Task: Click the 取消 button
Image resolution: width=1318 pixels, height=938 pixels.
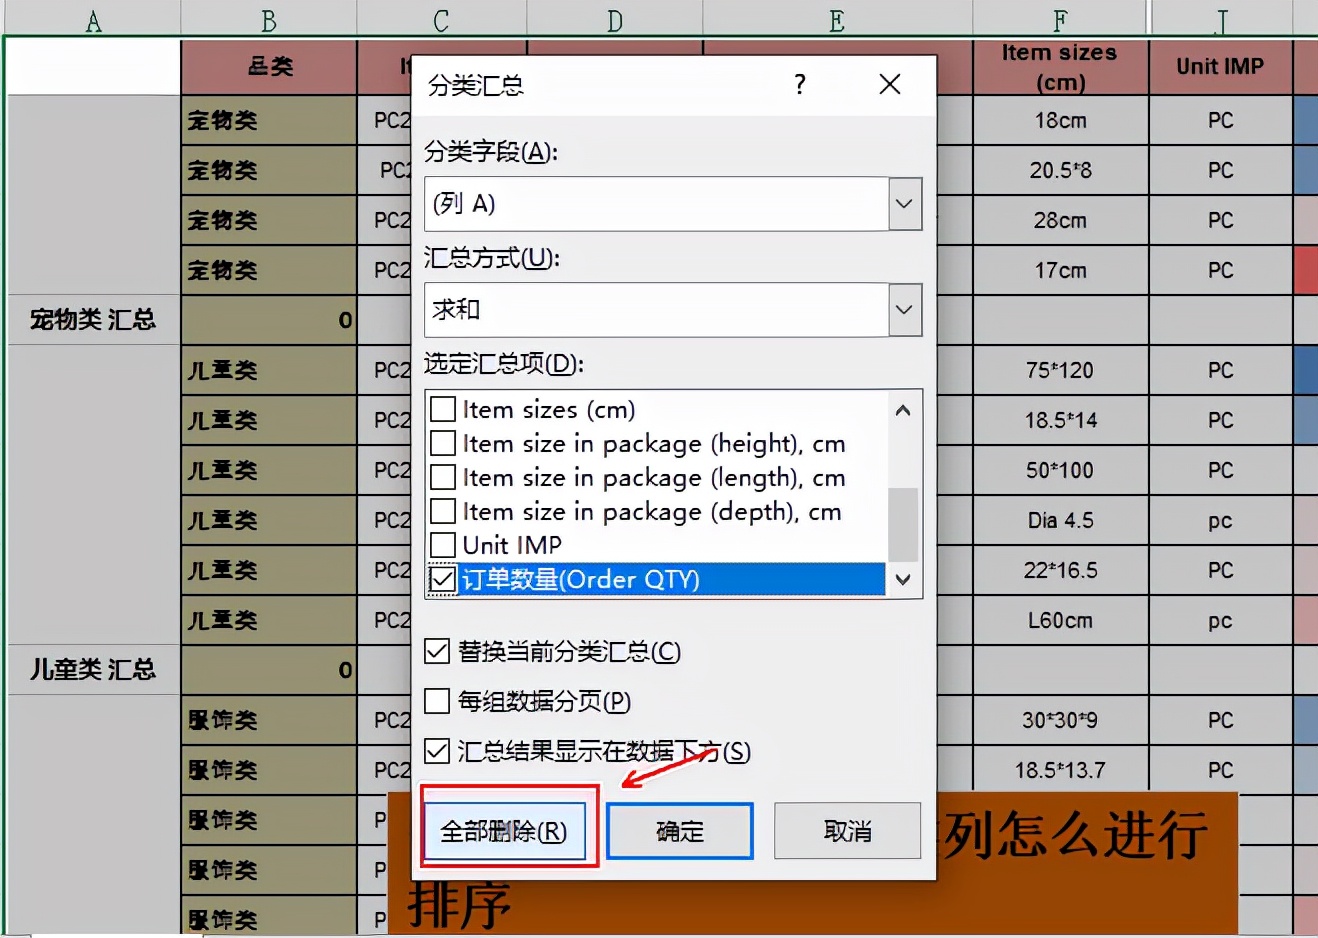Action: [x=847, y=831]
